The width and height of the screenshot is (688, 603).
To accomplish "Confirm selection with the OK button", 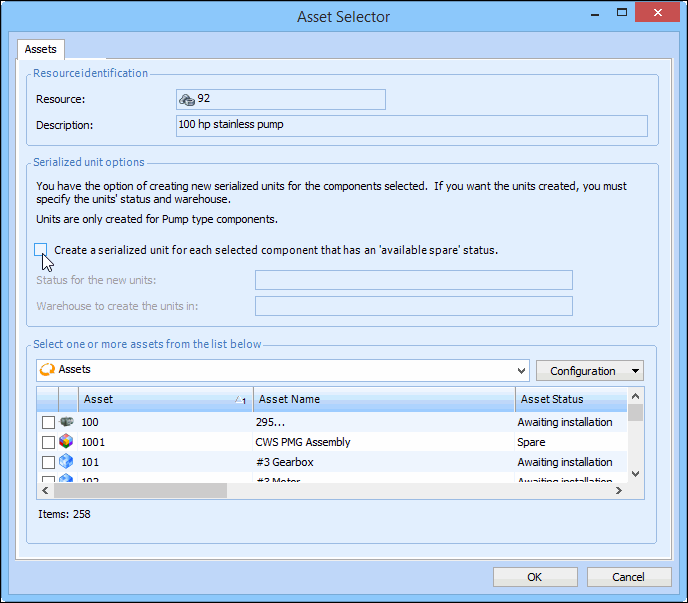I will [x=535, y=577].
